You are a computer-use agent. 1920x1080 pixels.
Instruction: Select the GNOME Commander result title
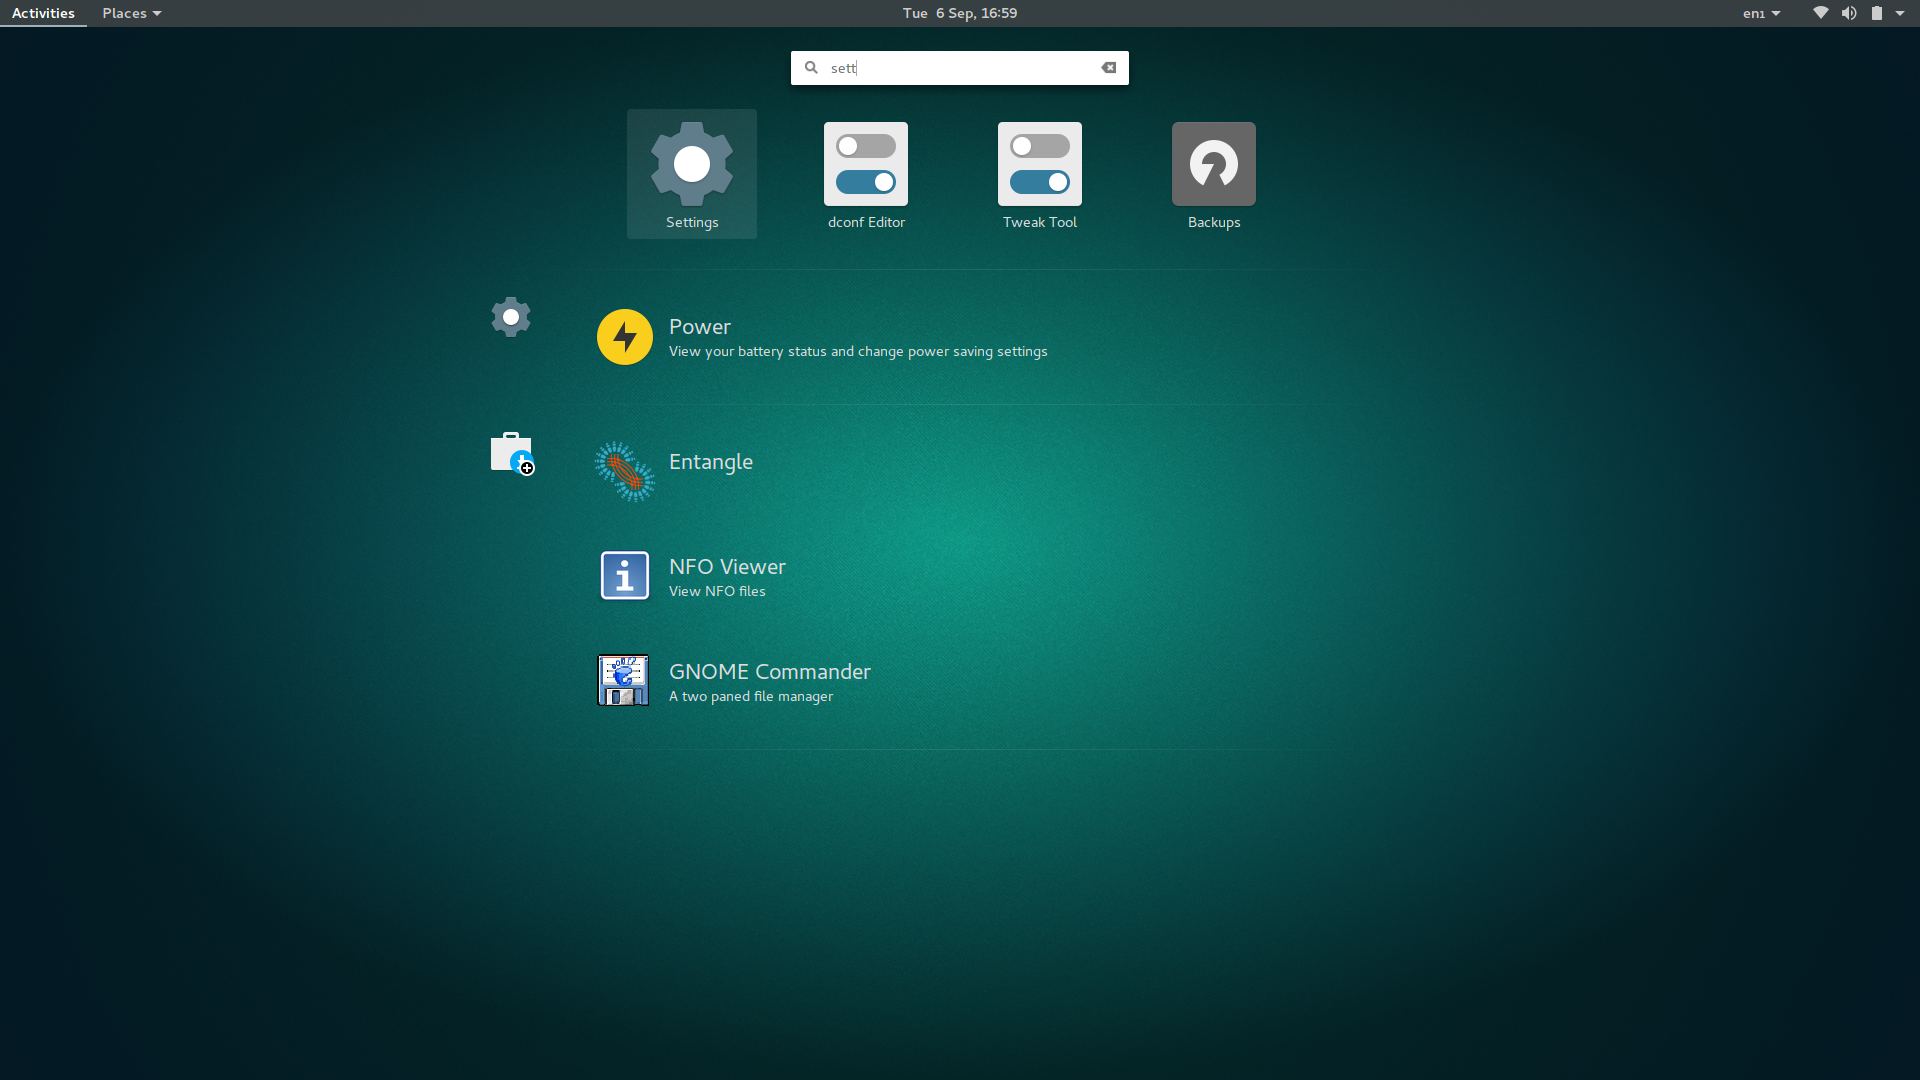tap(770, 672)
